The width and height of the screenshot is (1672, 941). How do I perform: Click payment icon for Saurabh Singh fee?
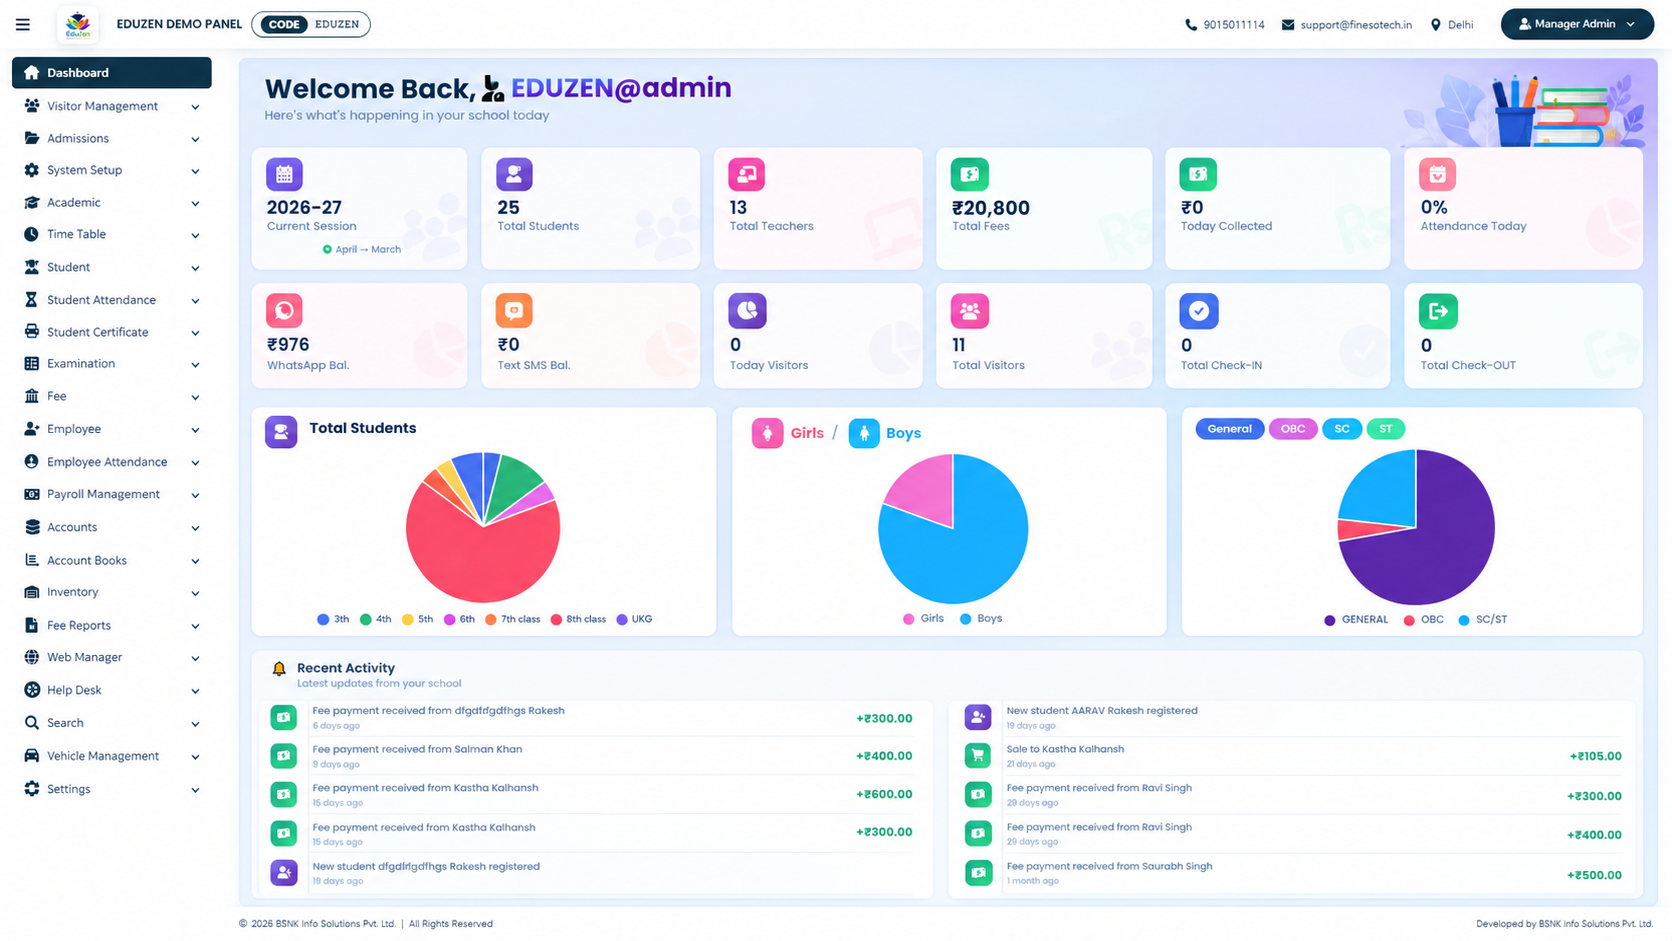click(978, 873)
